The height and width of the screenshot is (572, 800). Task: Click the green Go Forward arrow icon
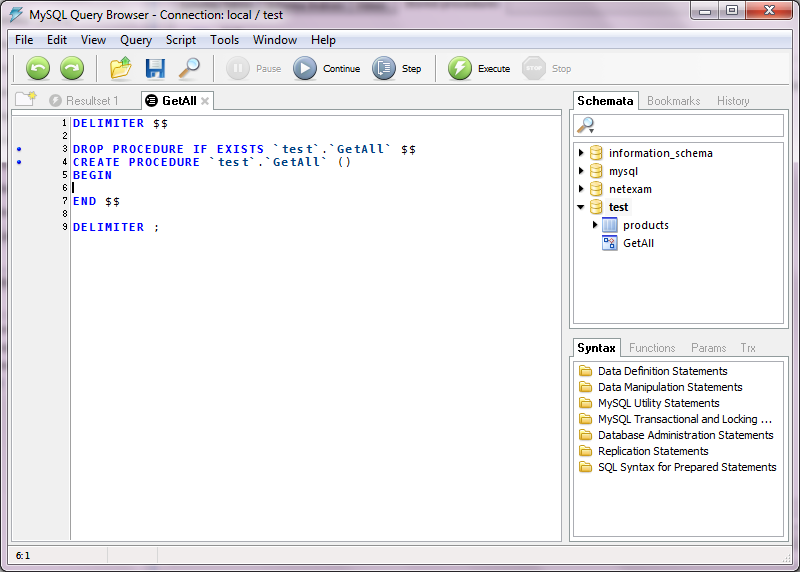click(72, 68)
